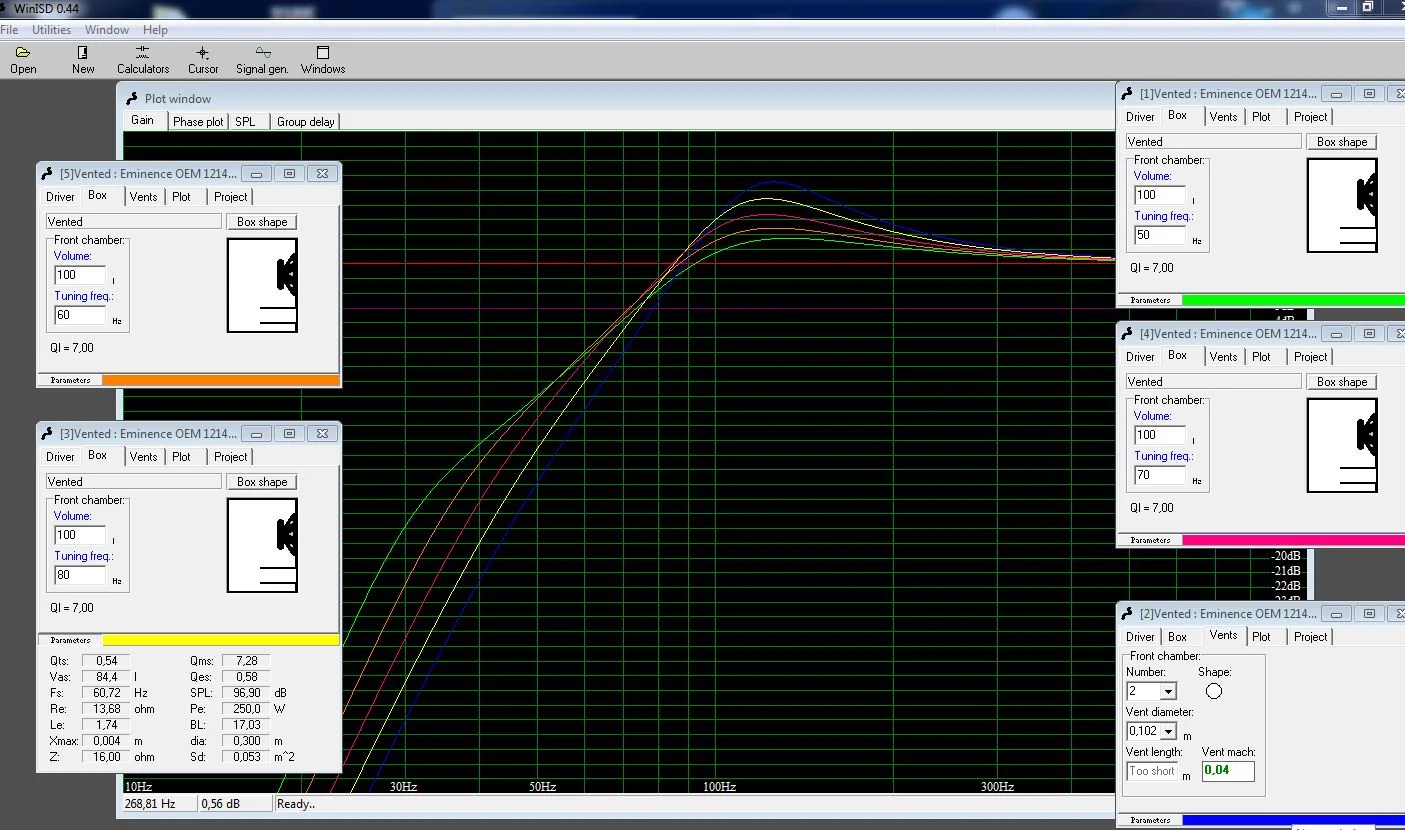The height and width of the screenshot is (830, 1405).
Task: Open the Utilities menu
Action: [x=51, y=30]
